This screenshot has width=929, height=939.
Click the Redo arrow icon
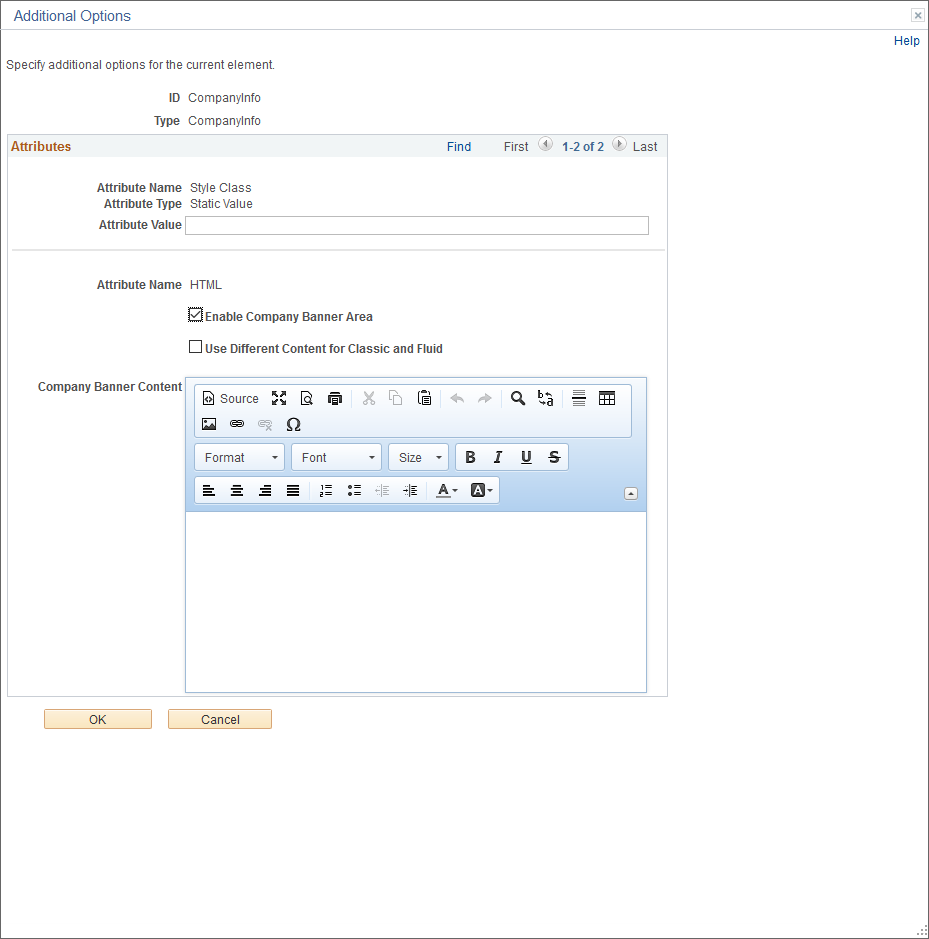[485, 398]
